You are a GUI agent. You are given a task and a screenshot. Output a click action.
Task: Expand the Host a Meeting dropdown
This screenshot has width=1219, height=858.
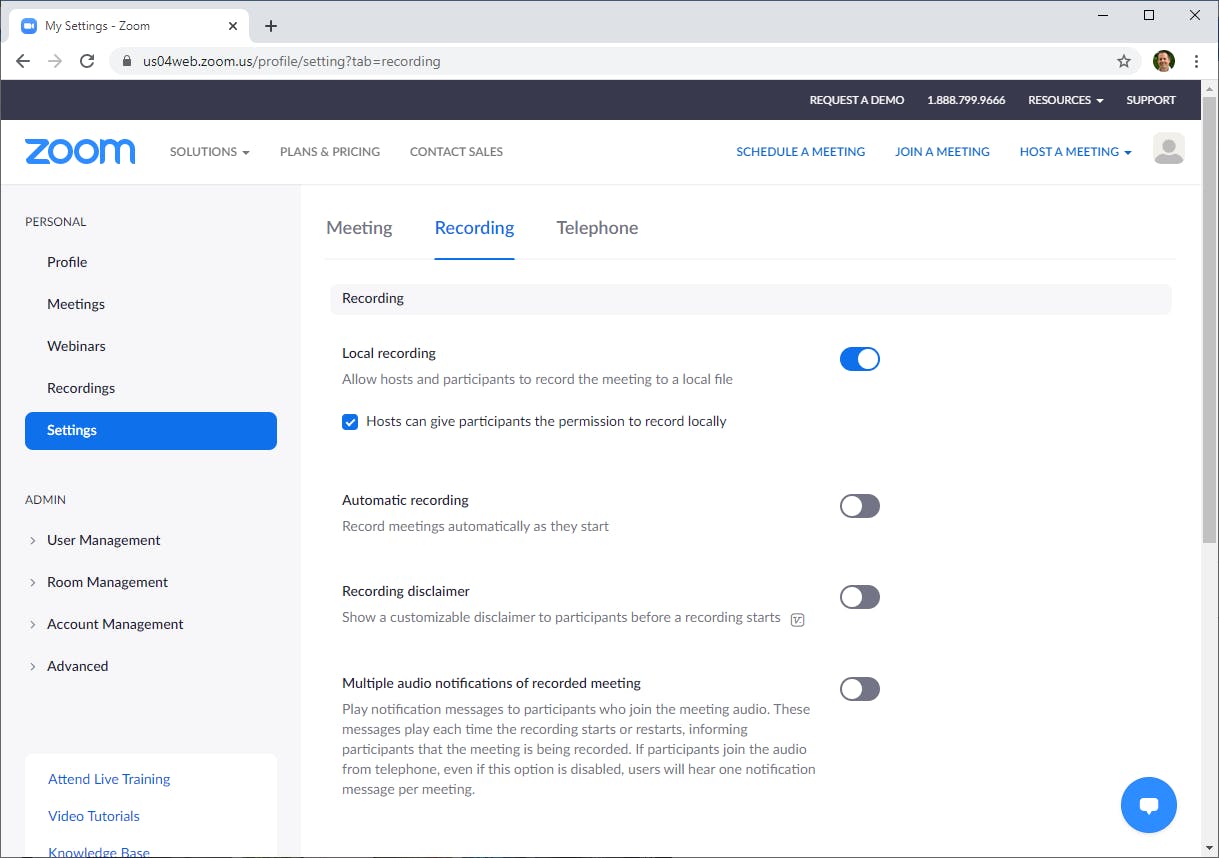tap(1075, 152)
